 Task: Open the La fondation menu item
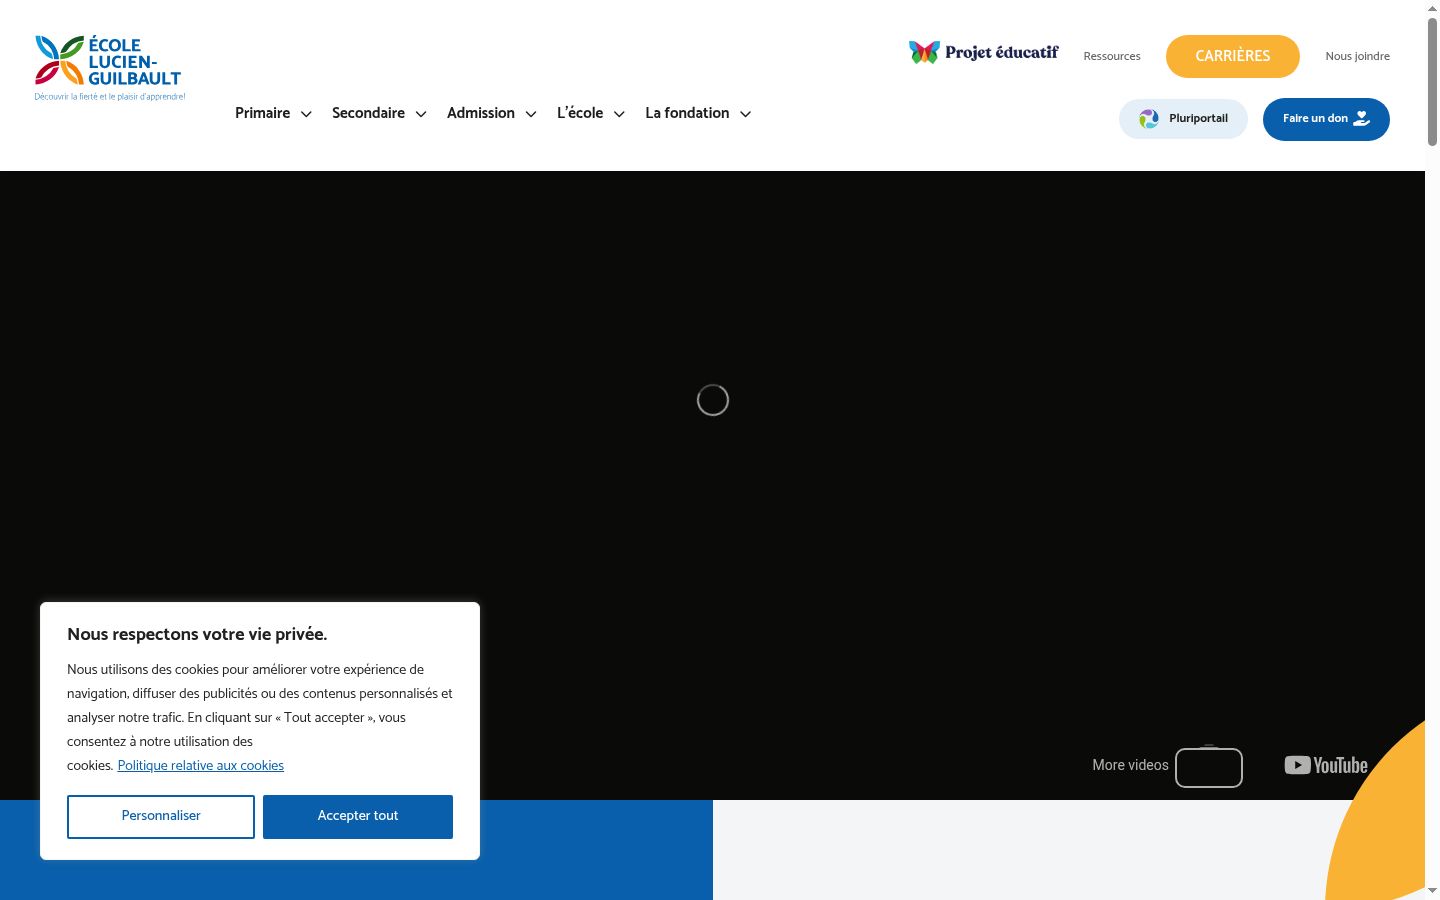click(687, 113)
